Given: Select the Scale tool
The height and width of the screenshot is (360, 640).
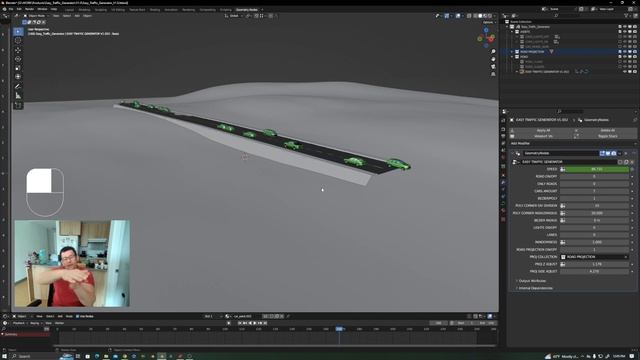Looking at the screenshot, I should tap(18, 68).
